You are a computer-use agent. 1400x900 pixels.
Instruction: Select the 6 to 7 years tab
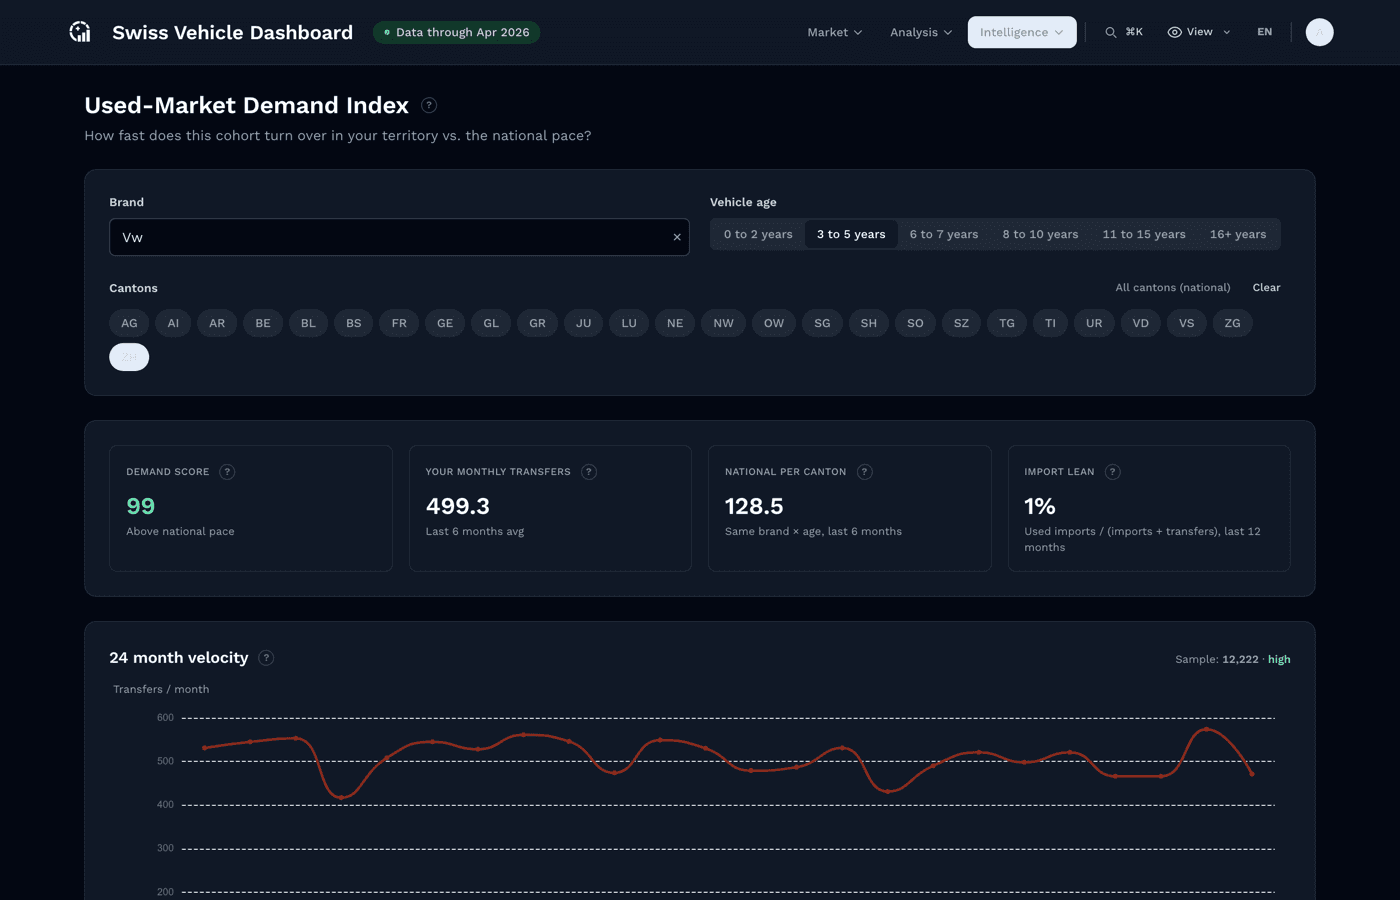(x=944, y=234)
